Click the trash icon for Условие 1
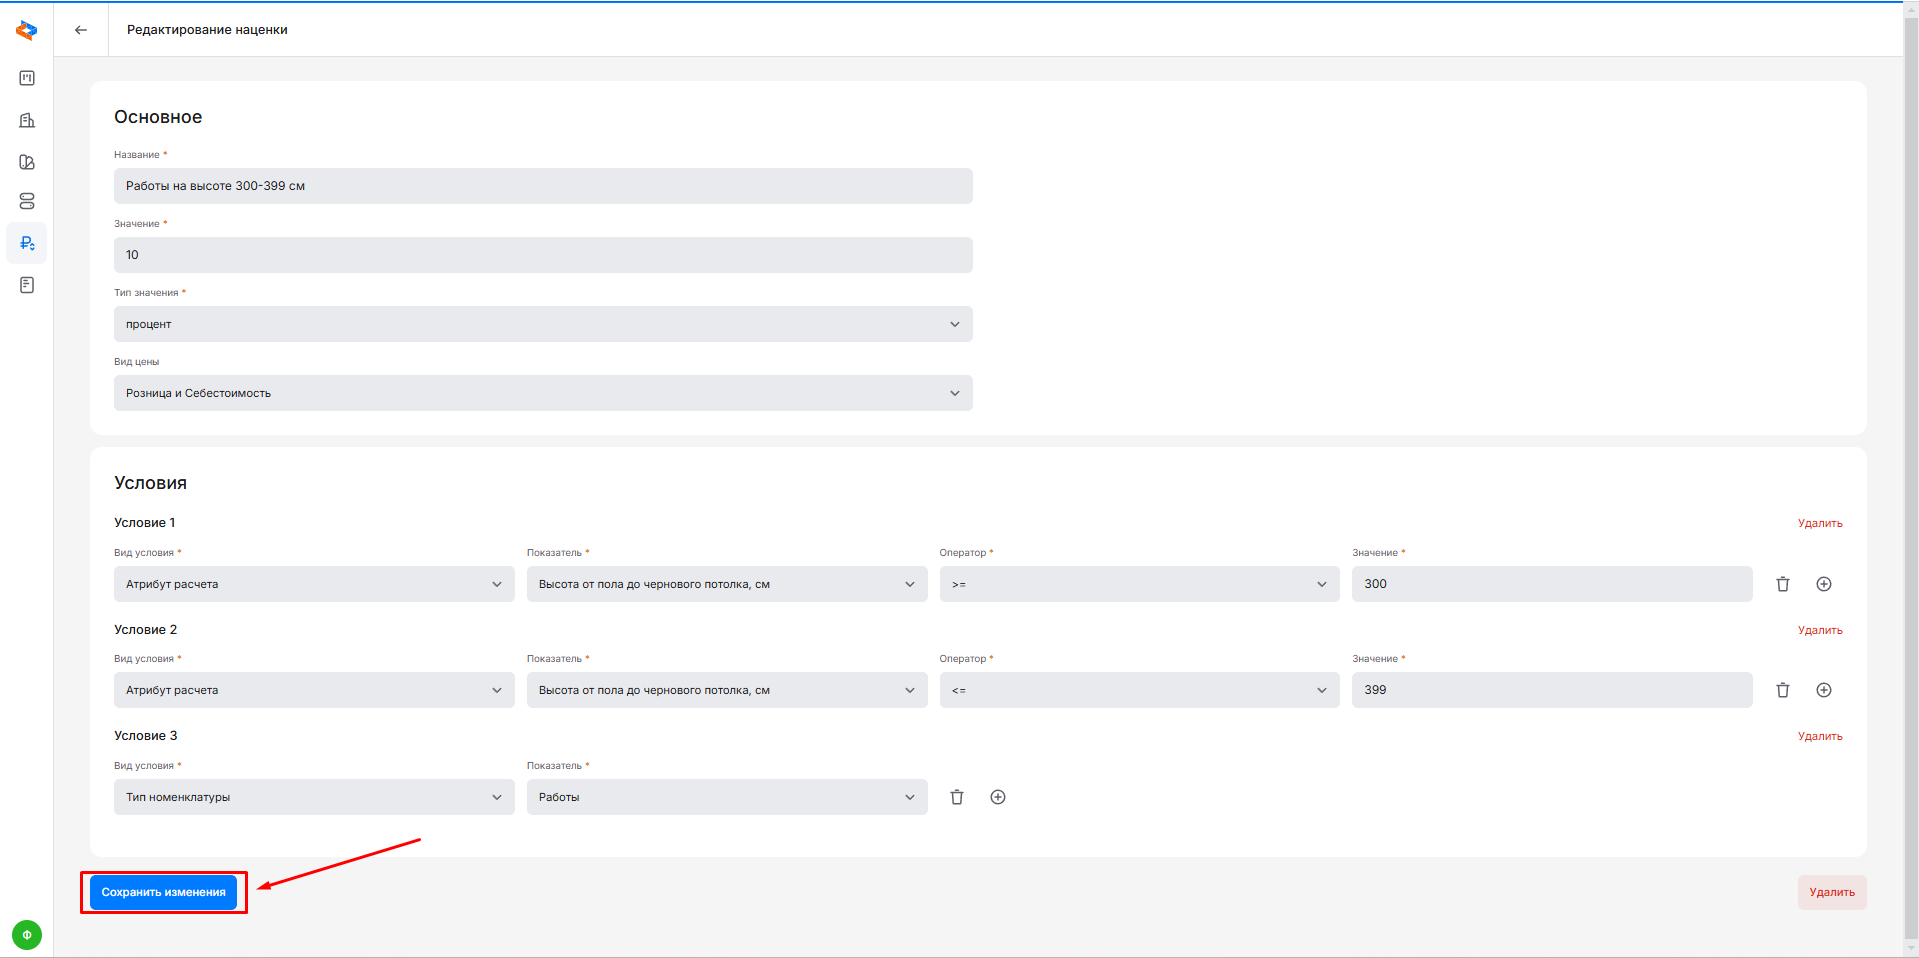The image size is (1919, 958). click(1782, 584)
